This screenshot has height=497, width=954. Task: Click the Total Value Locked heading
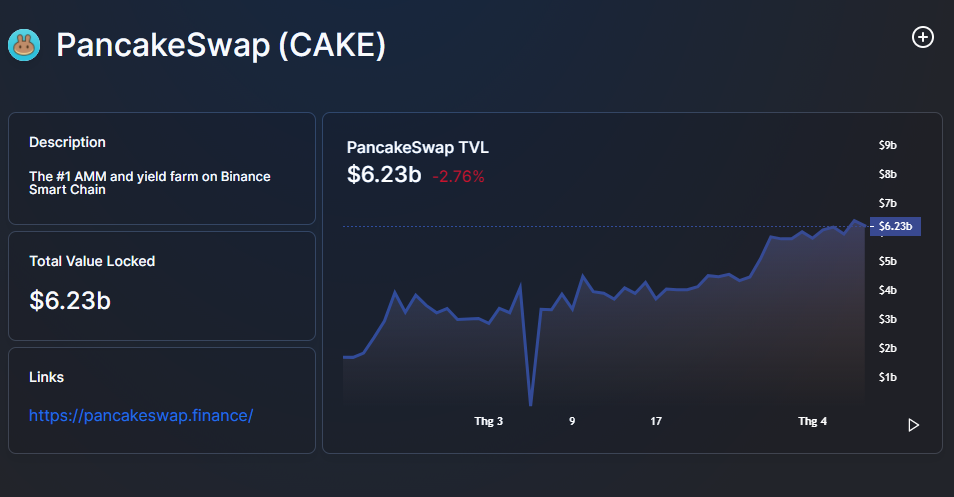tap(92, 261)
